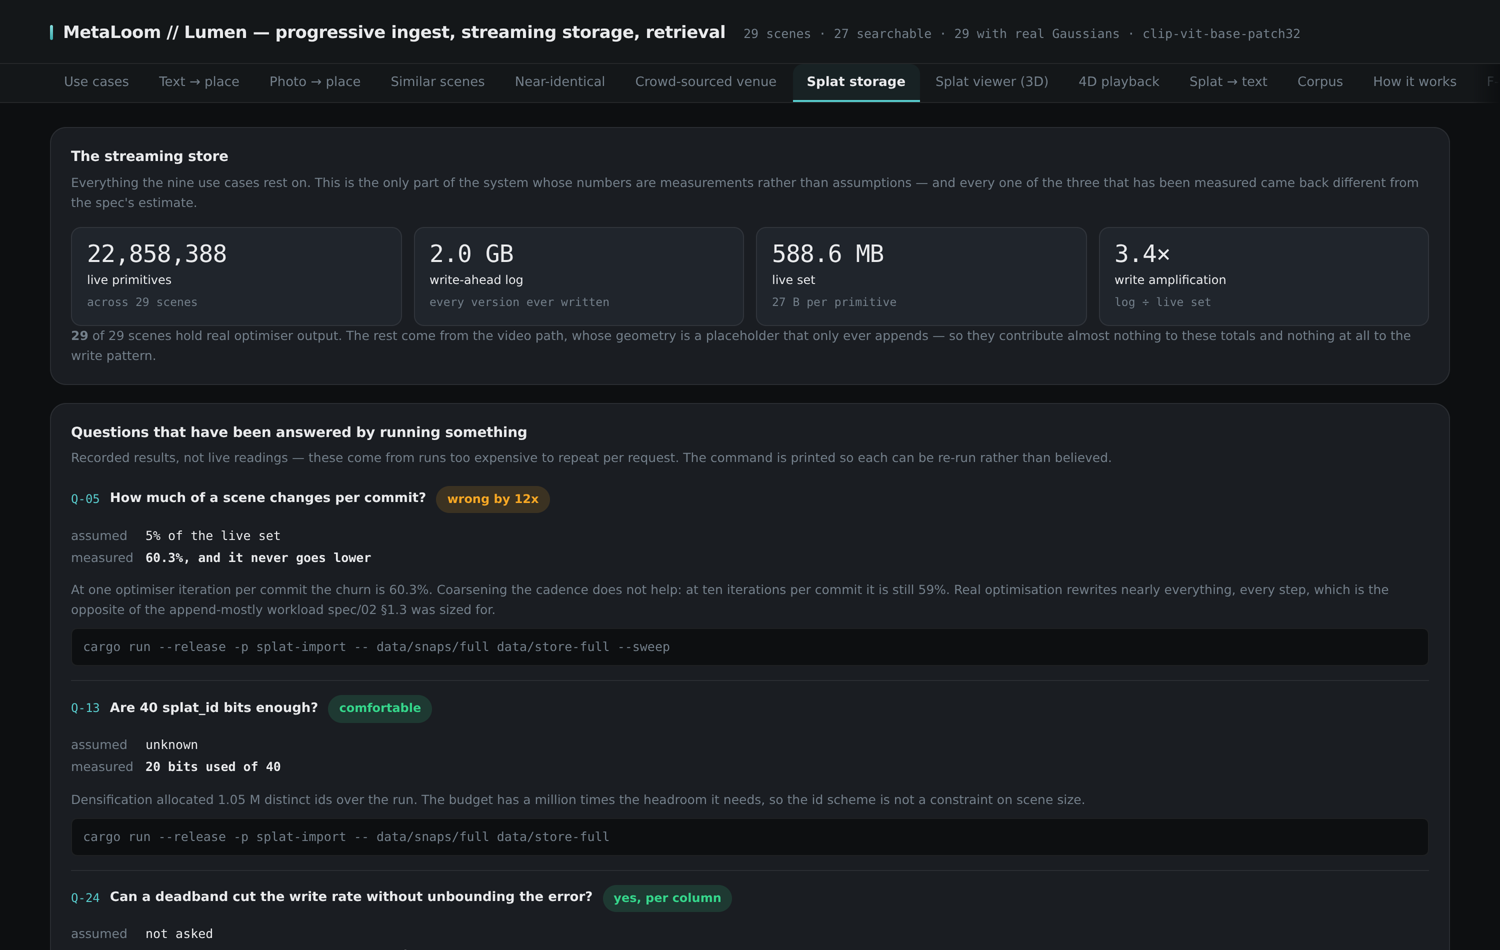Image resolution: width=1500 pixels, height=950 pixels.
Task: Click the Q-24 question identifier
Action: (85, 898)
